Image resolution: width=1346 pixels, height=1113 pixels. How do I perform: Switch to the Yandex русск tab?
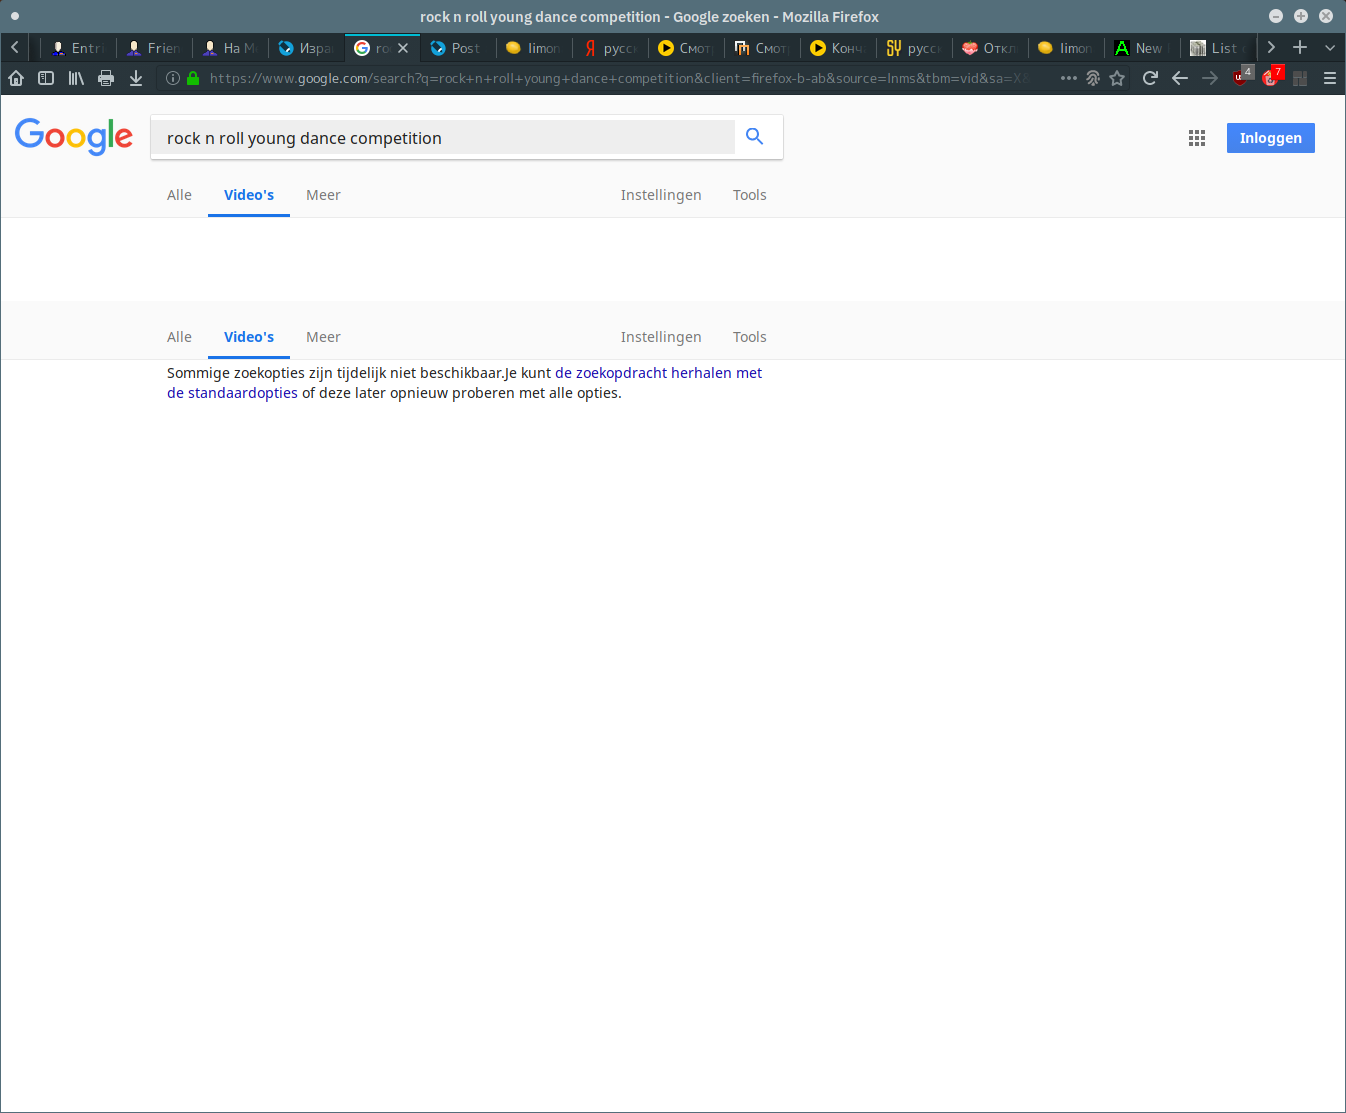tap(610, 48)
